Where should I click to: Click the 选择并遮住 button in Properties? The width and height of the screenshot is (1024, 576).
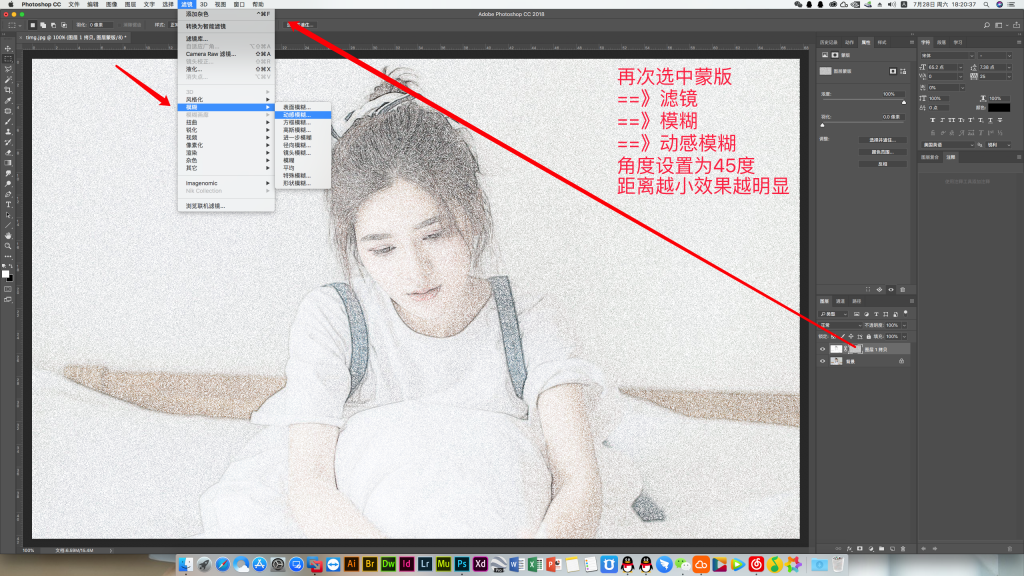pyautogui.click(x=882, y=140)
